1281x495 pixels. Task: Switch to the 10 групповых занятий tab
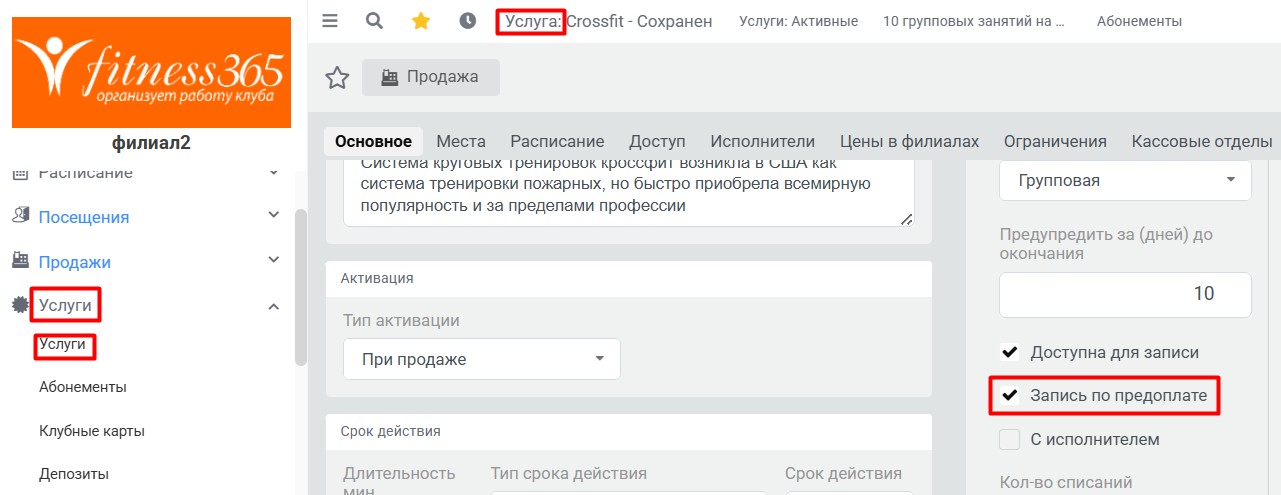click(x=974, y=21)
